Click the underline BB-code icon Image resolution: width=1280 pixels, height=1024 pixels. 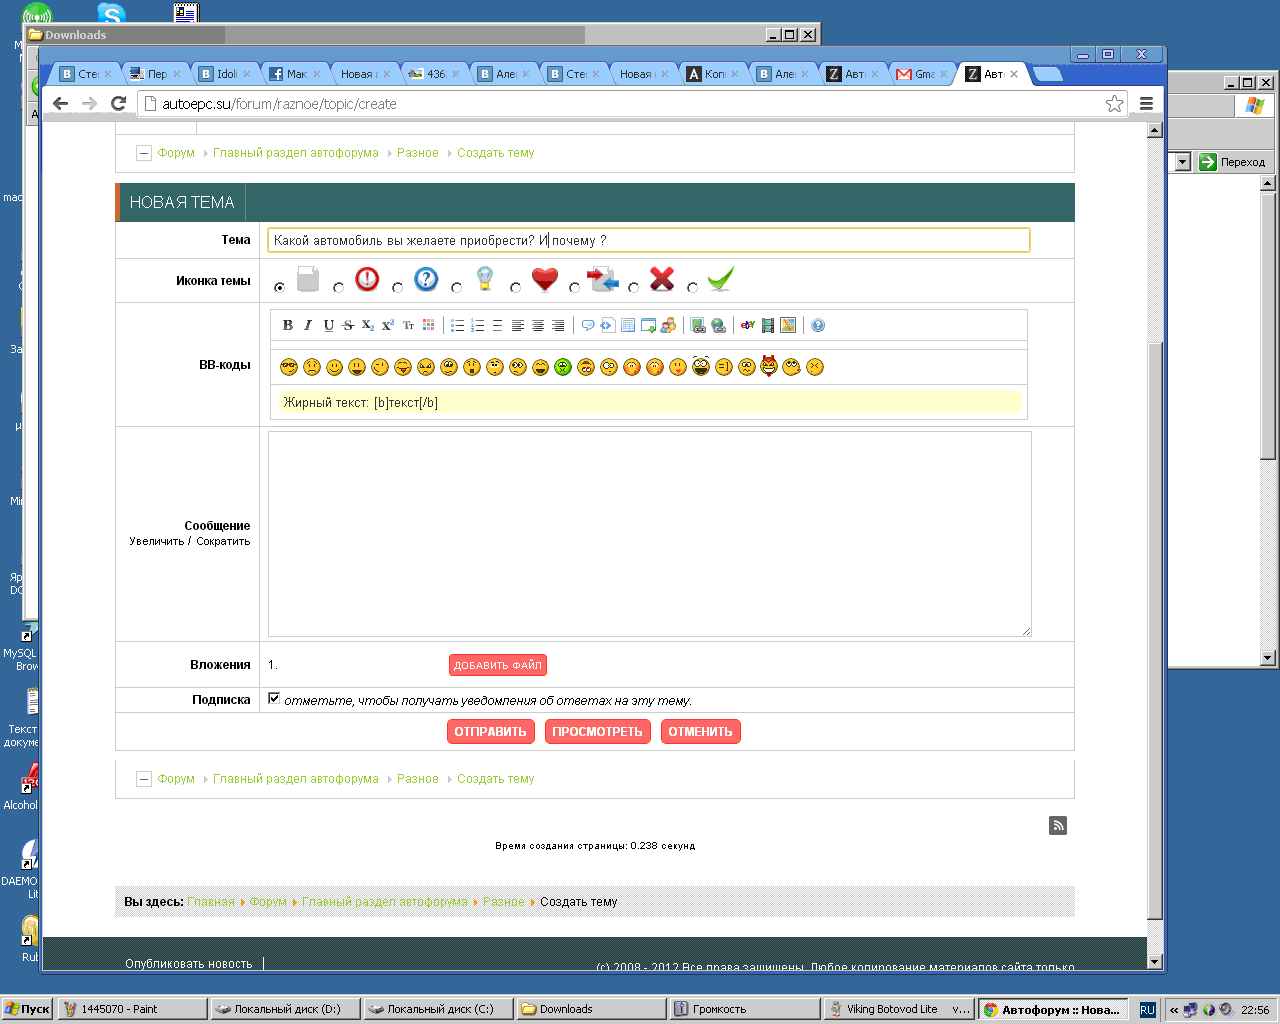click(328, 325)
